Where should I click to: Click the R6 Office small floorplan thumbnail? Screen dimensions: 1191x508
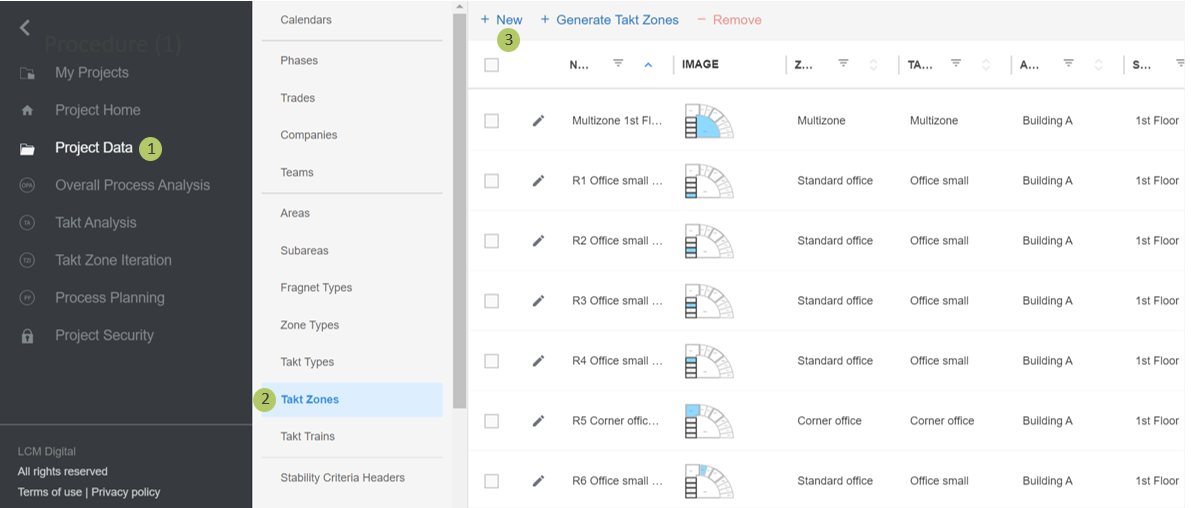click(x=709, y=481)
